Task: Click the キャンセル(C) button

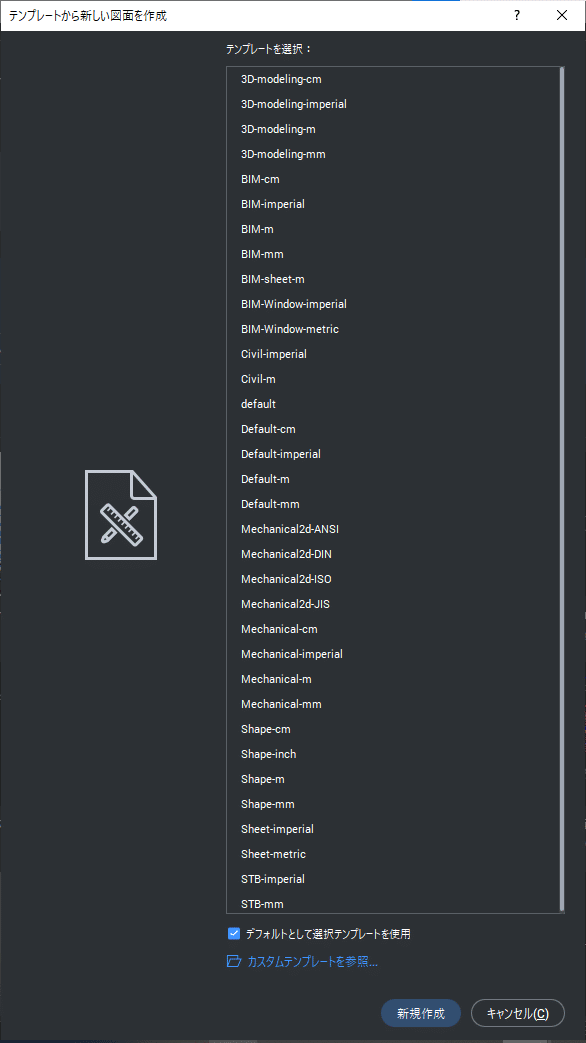Action: [517, 1014]
